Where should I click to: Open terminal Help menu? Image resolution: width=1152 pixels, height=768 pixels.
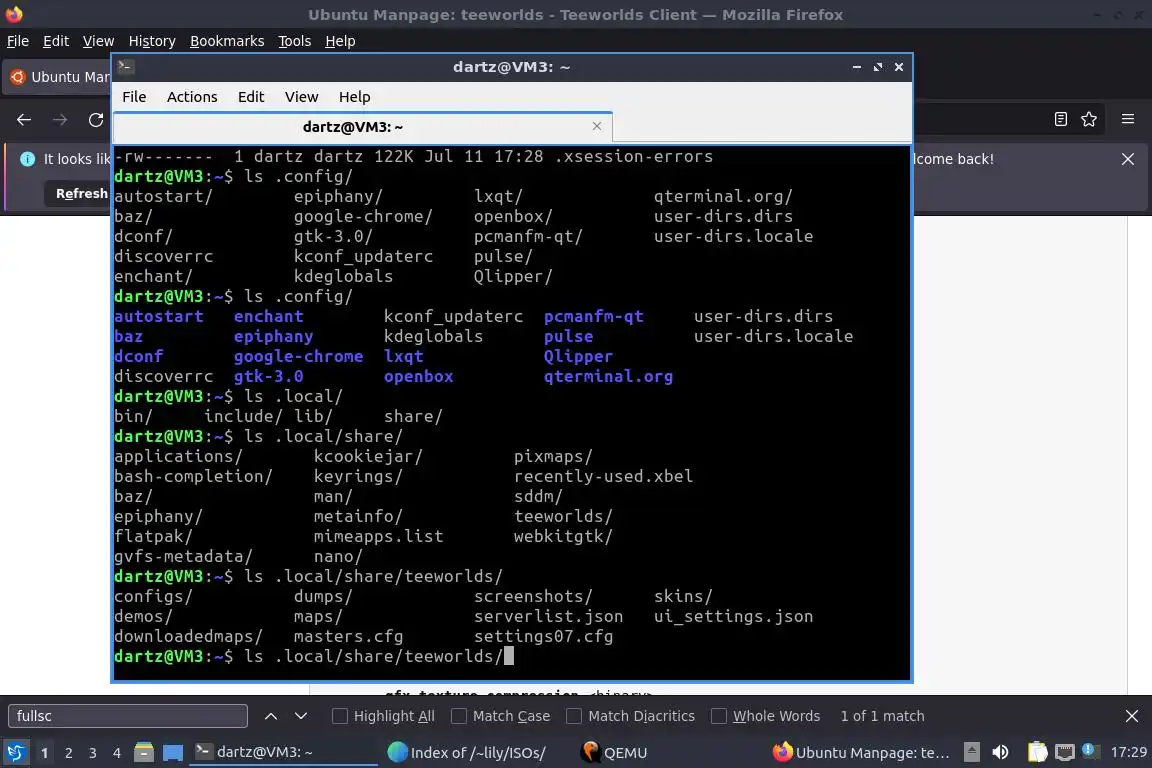pos(354,97)
